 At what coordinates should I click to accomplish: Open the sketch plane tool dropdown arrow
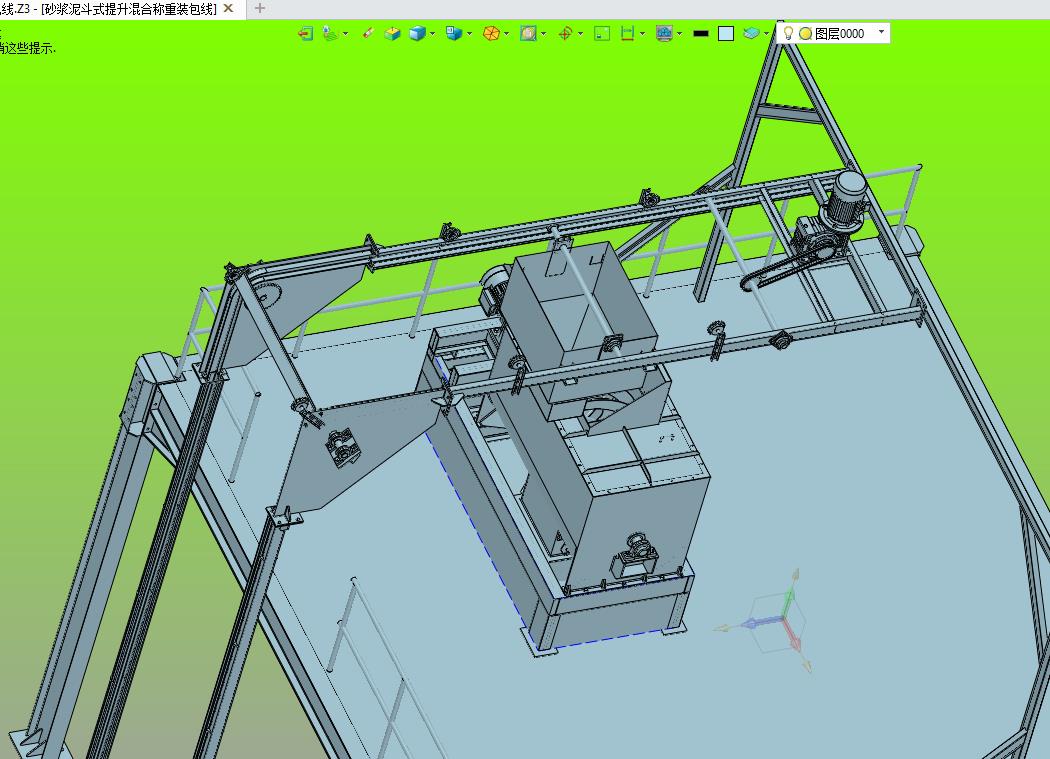pos(346,33)
